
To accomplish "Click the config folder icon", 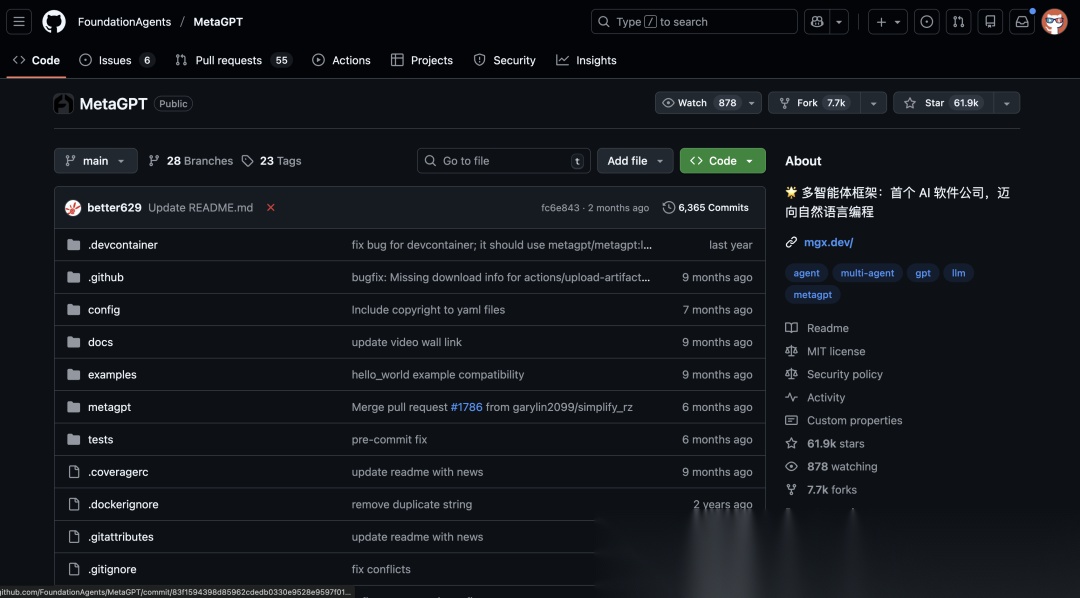I will [74, 309].
